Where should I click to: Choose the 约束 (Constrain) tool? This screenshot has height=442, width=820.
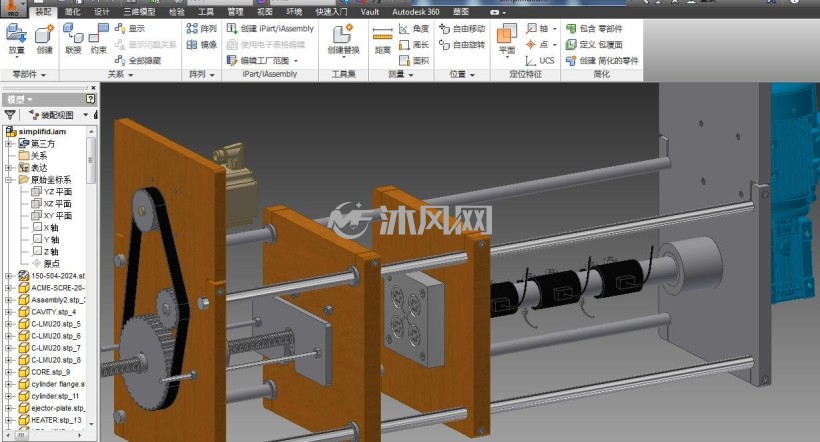click(x=98, y=39)
